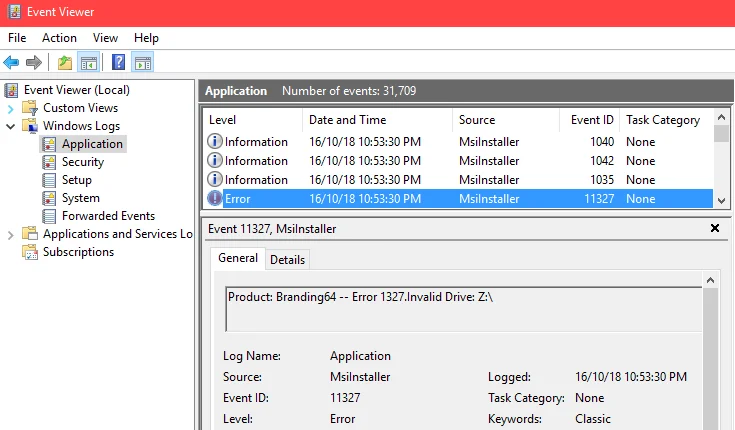Toggle the Show/Hide Action Pane icon

click(x=143, y=62)
